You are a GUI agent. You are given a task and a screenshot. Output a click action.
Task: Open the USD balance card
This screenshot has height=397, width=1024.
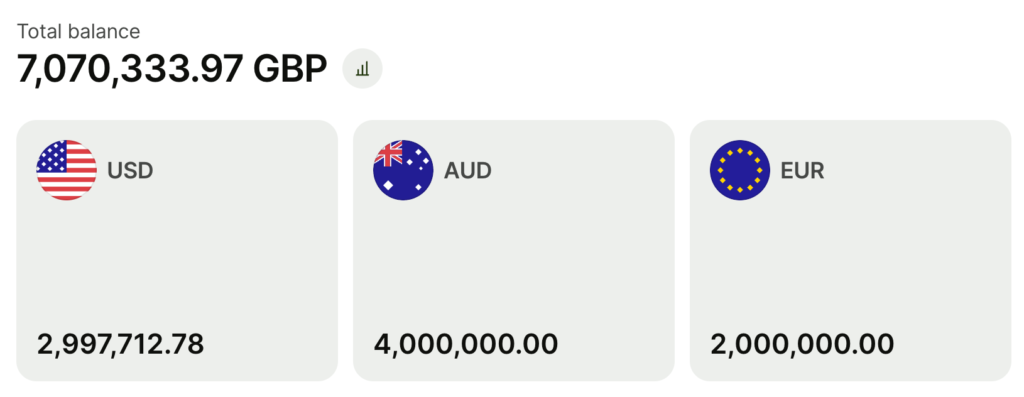point(177,251)
